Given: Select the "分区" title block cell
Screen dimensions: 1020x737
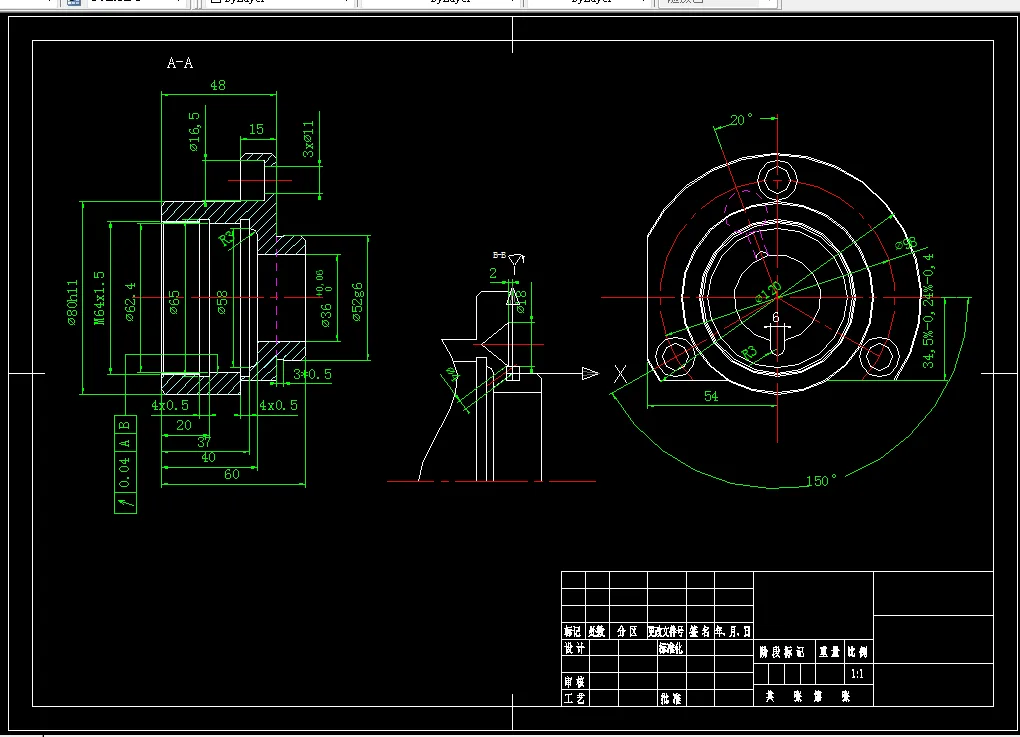Looking at the screenshot, I should pos(627,631).
